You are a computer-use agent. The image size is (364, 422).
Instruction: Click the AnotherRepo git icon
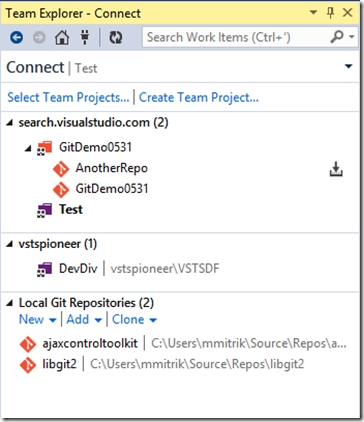[61, 169]
